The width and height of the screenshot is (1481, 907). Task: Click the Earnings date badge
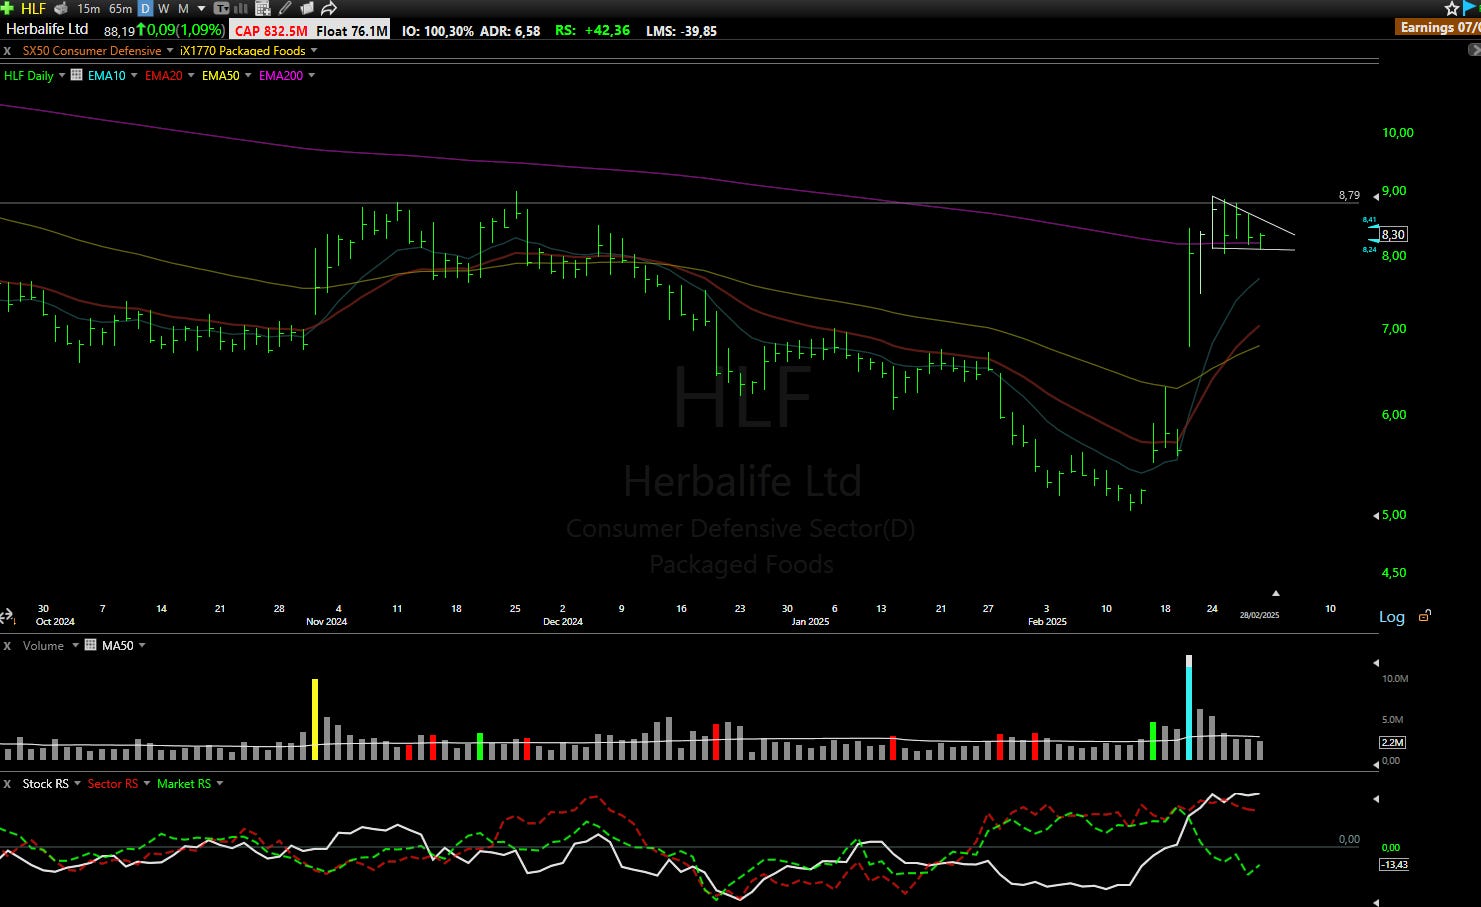tap(1438, 27)
